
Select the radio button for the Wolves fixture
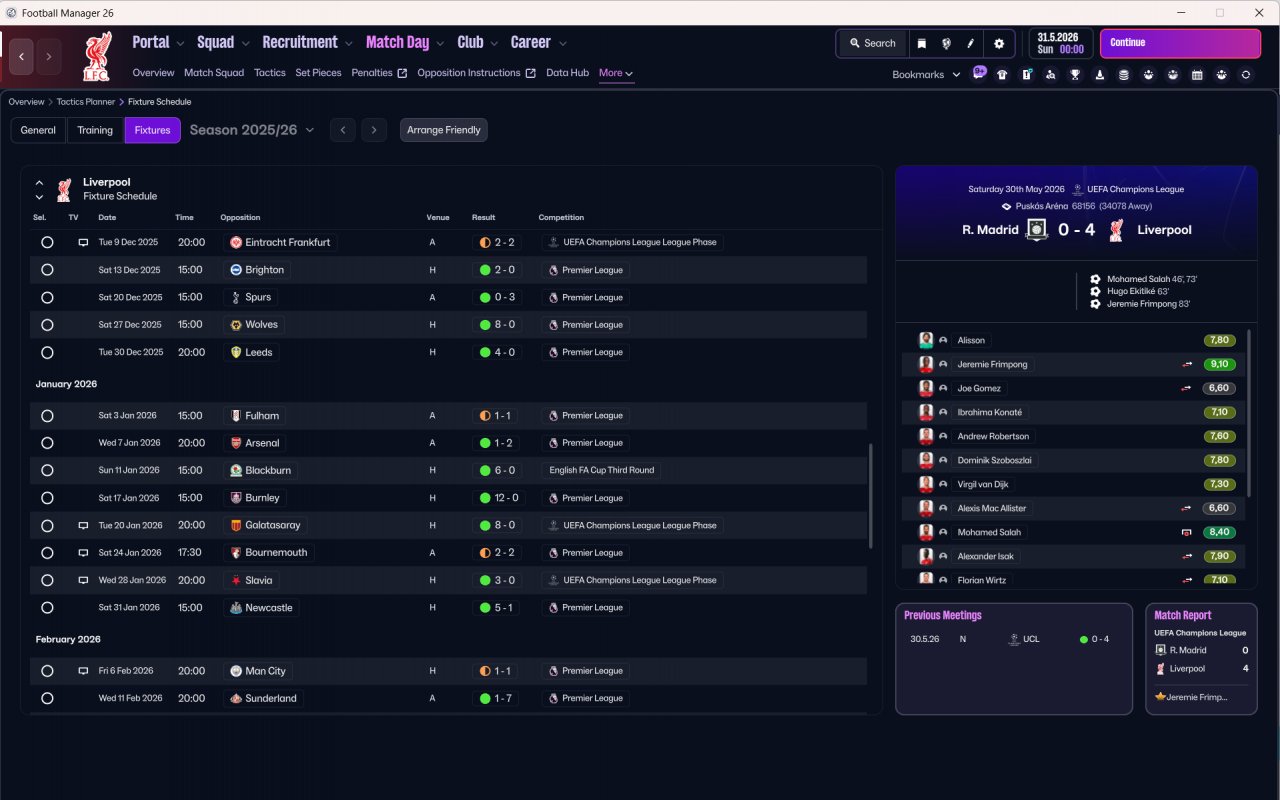click(47, 325)
